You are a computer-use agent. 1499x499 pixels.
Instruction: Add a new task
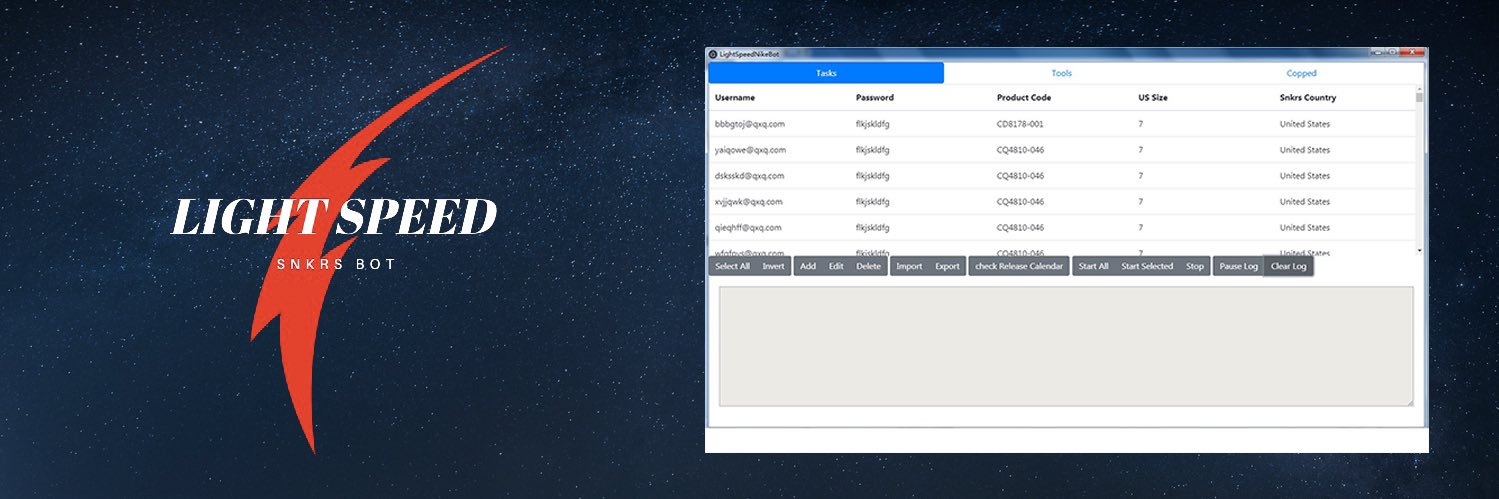pyautogui.click(x=808, y=266)
